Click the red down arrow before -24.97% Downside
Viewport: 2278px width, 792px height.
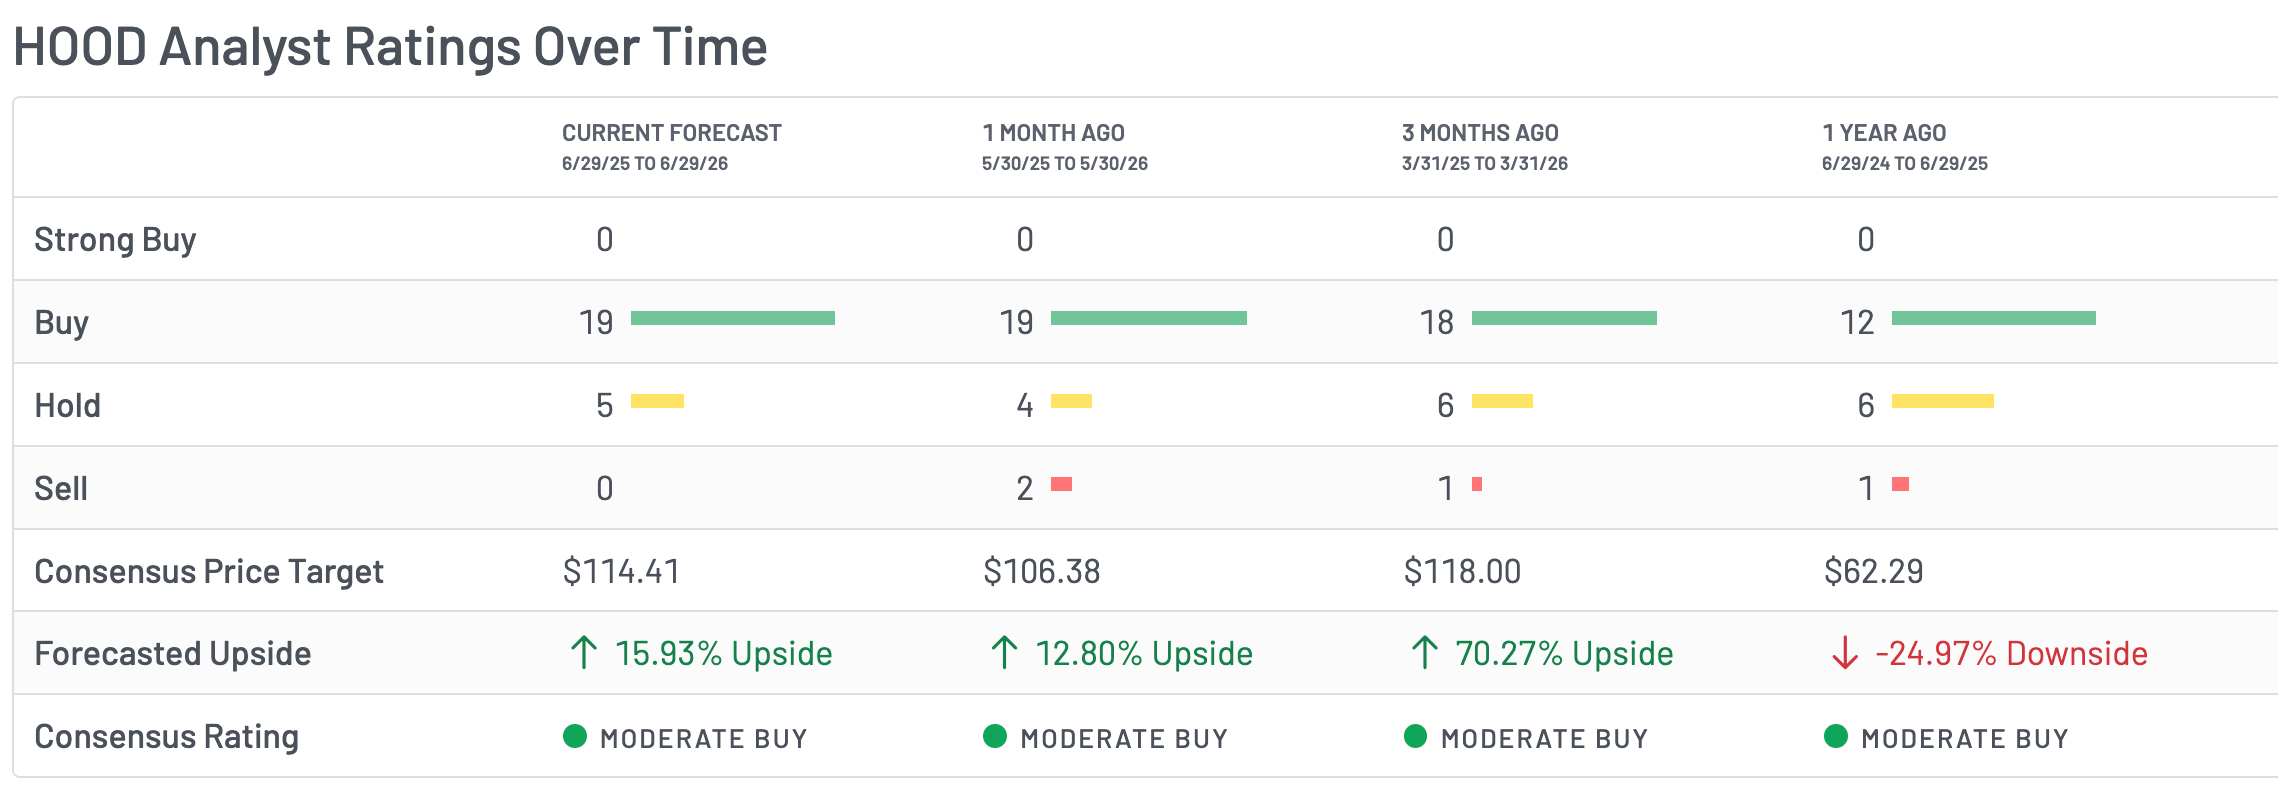[1845, 653]
